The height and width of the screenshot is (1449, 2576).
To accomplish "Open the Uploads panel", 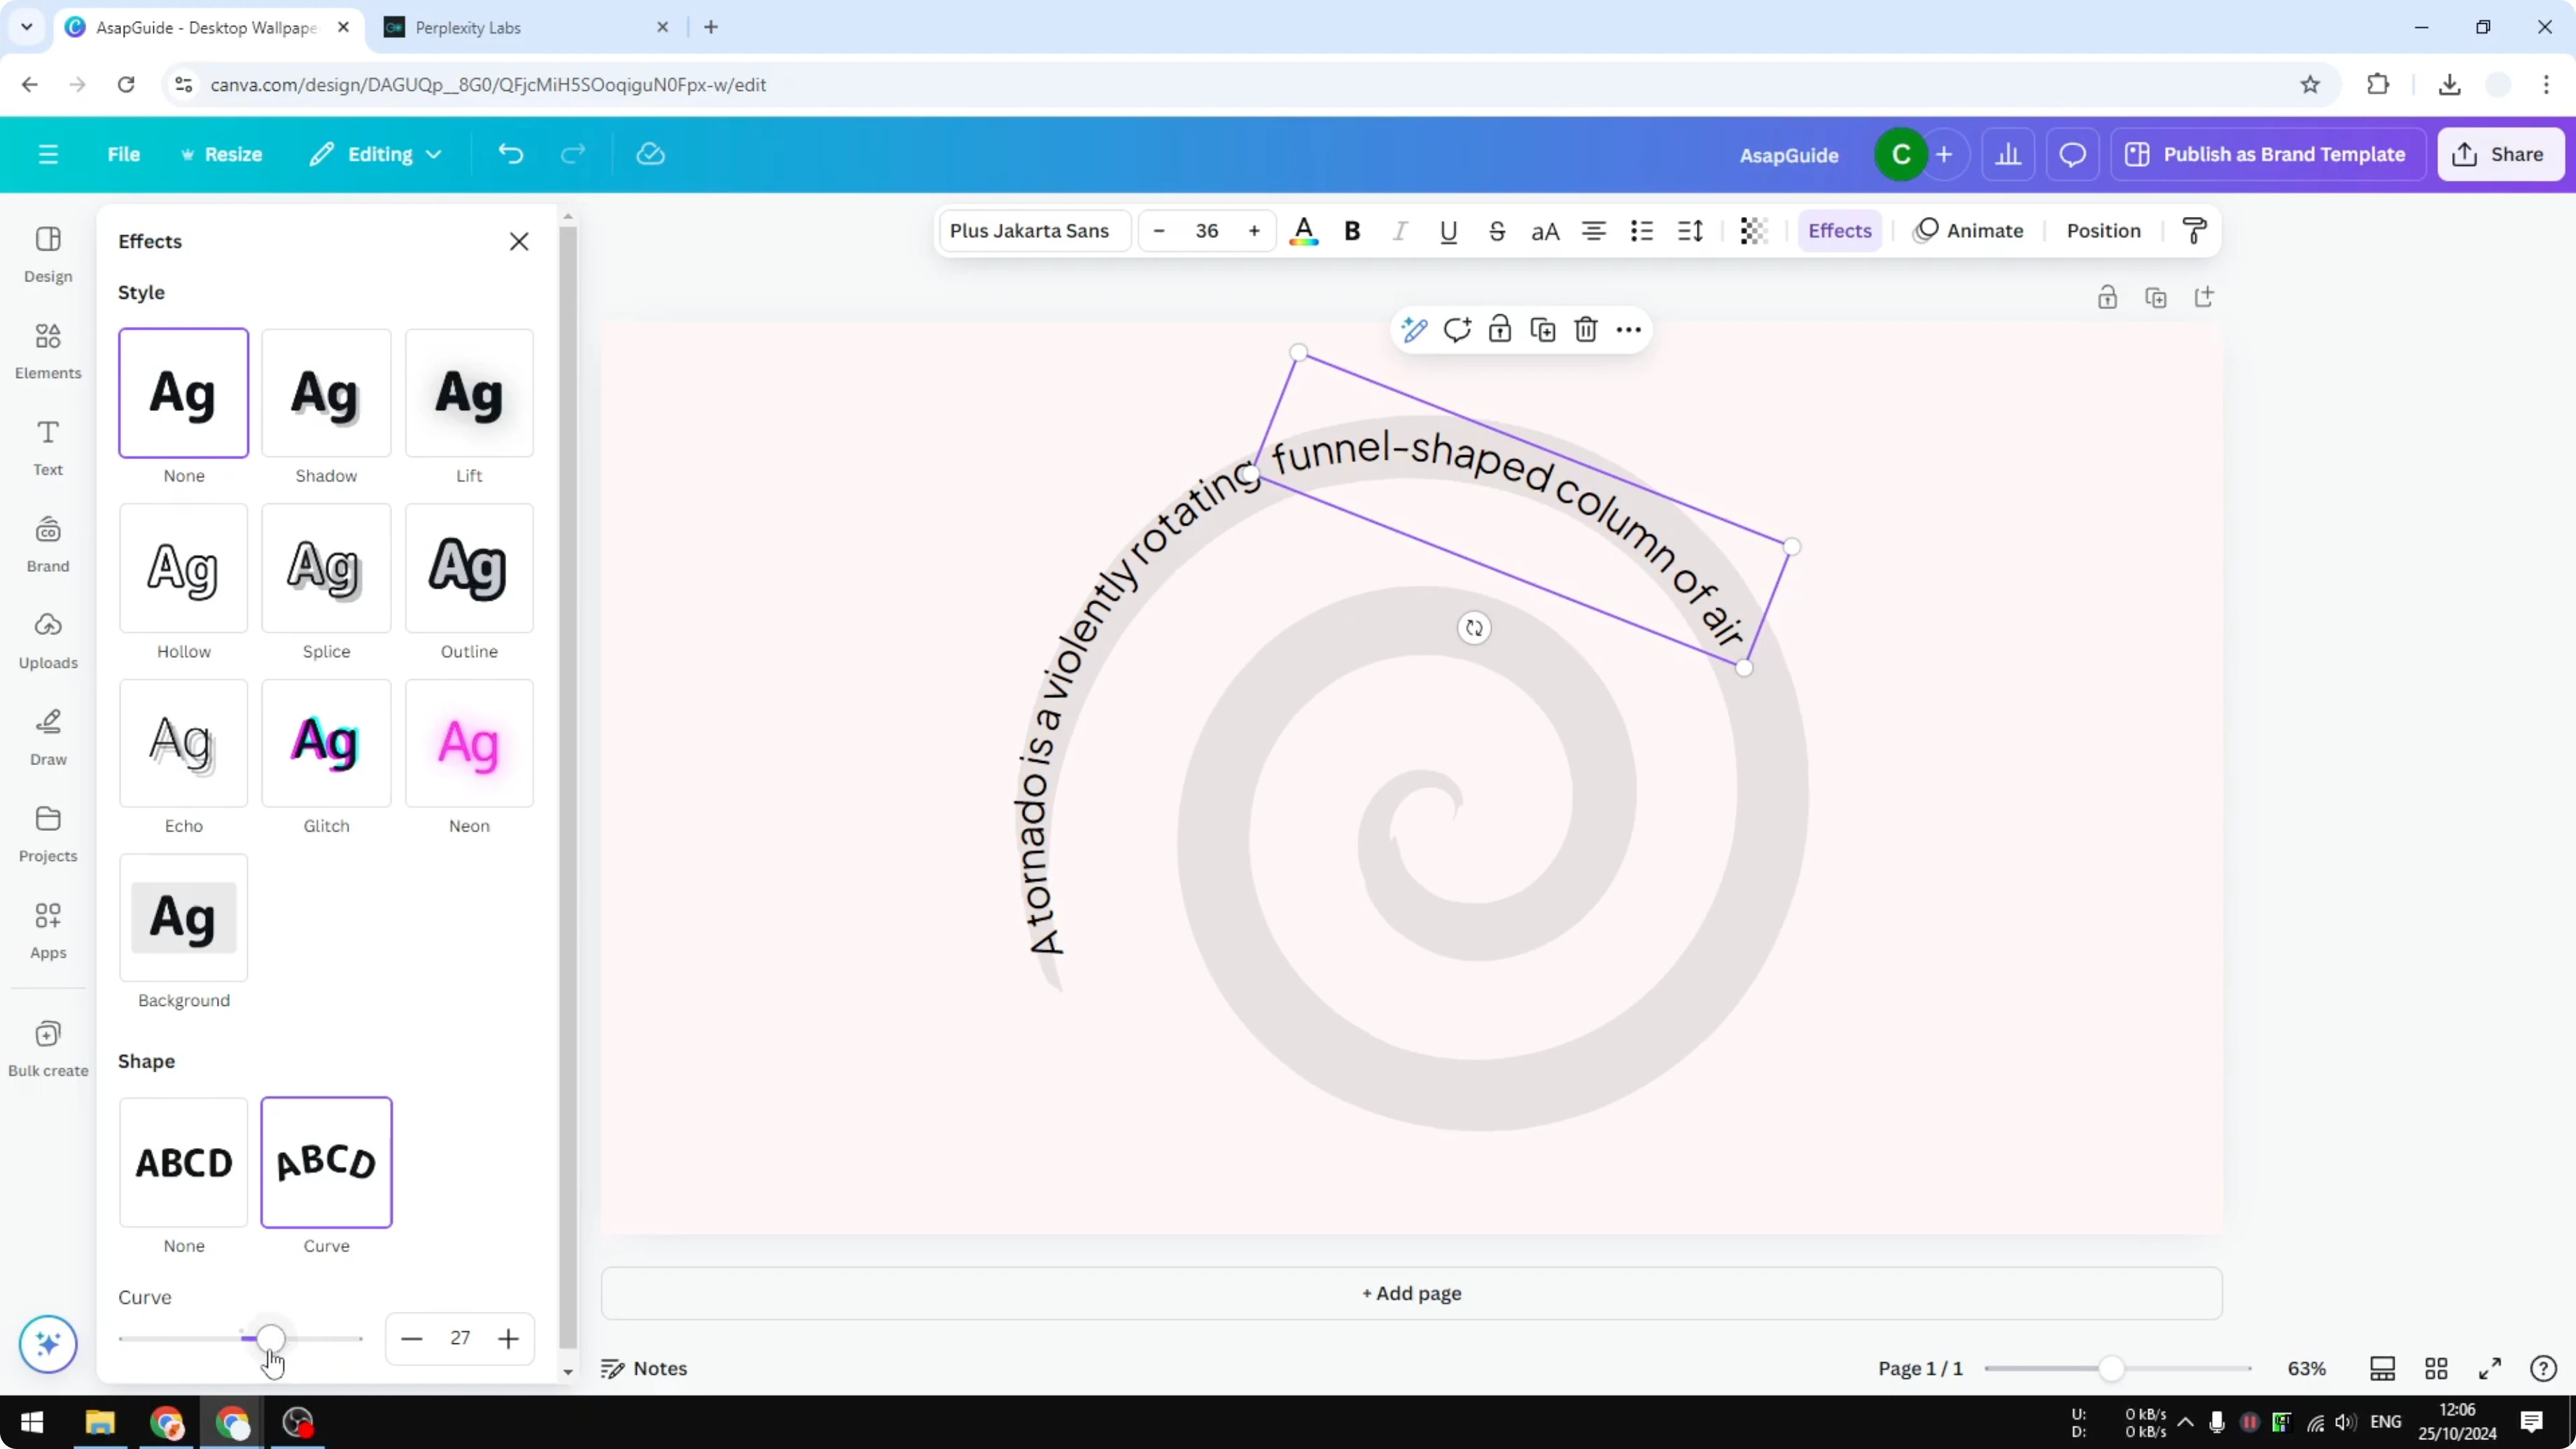I will (47, 640).
